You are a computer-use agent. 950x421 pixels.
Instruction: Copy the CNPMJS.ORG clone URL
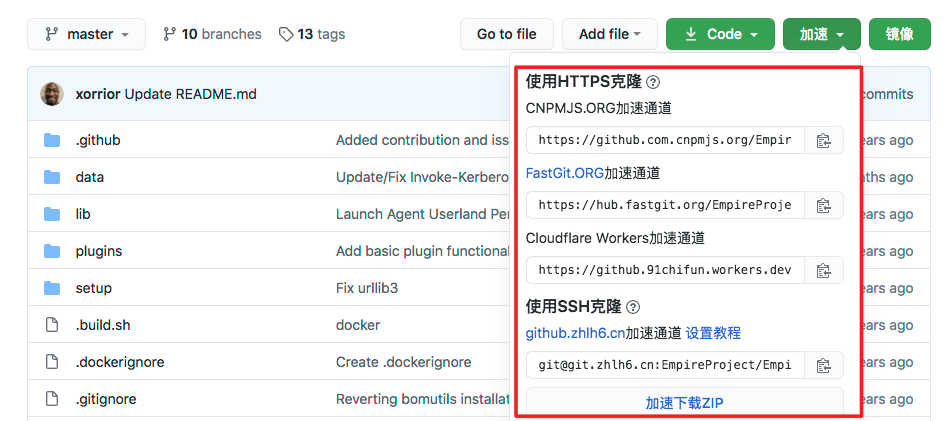[x=823, y=141]
